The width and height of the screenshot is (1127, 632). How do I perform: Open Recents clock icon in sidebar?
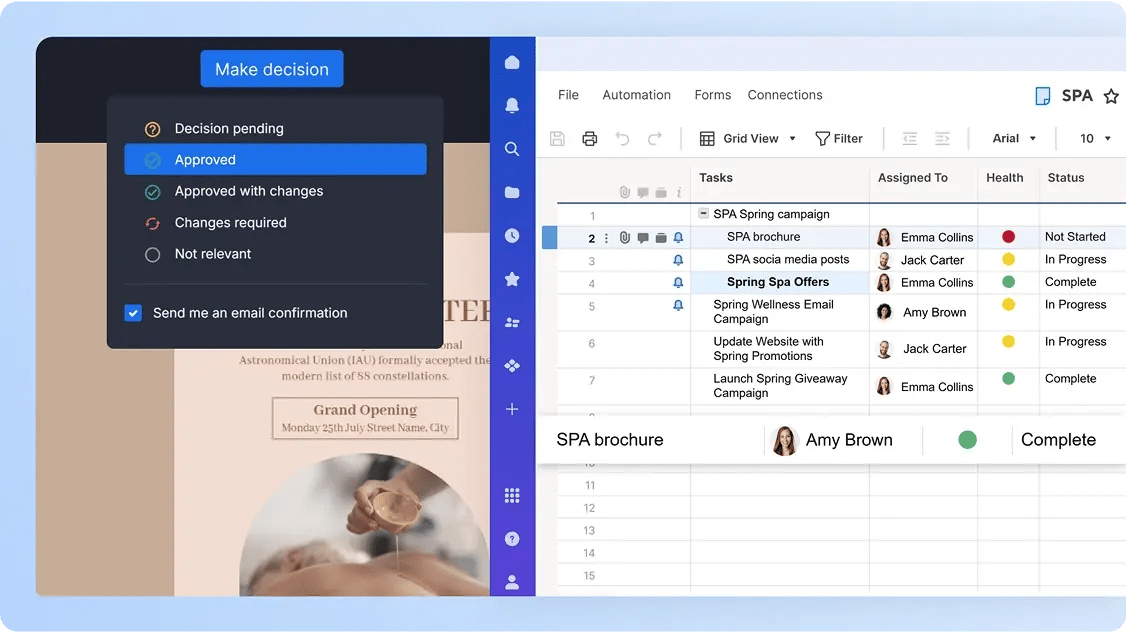pos(512,236)
